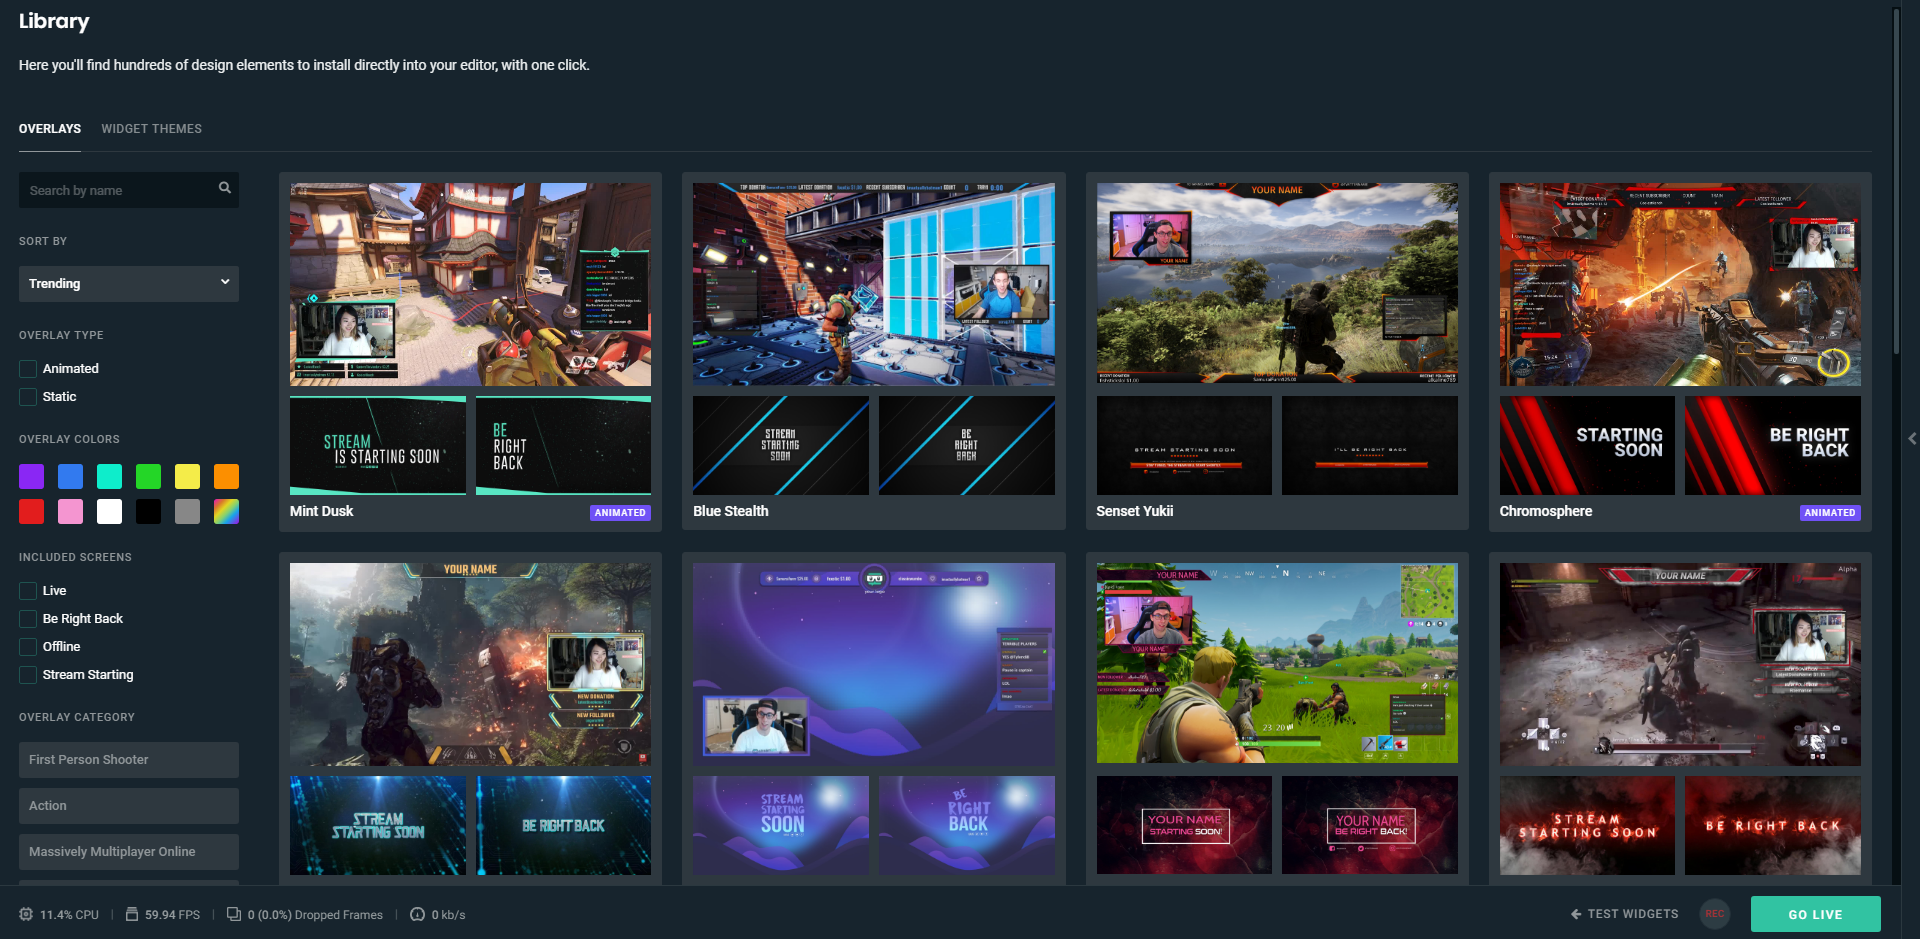Click the REC record button

pyautogui.click(x=1715, y=914)
